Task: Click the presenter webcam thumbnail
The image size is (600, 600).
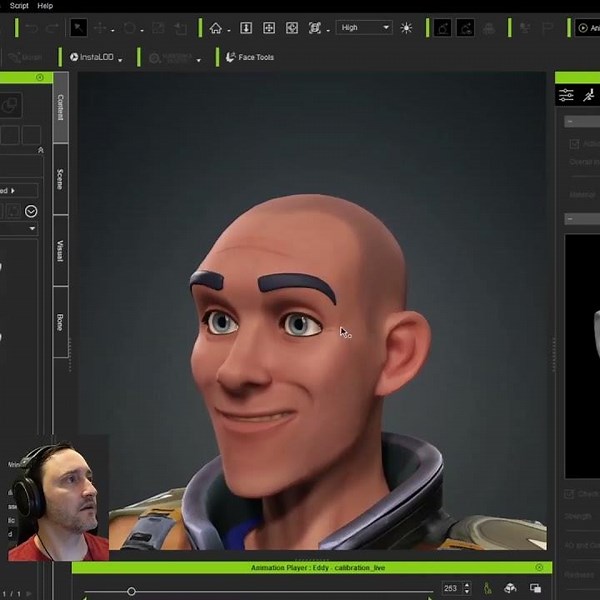Action: [58, 501]
